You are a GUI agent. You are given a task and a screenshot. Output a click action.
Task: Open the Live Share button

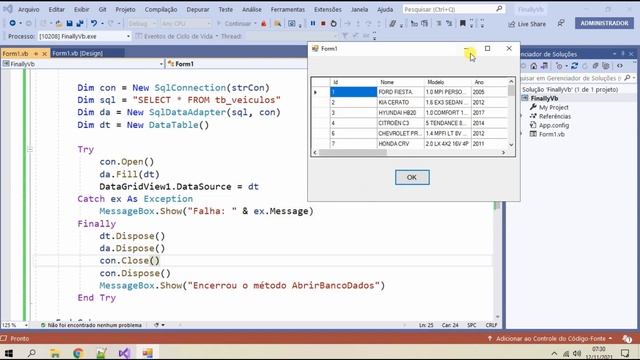click(x=527, y=24)
